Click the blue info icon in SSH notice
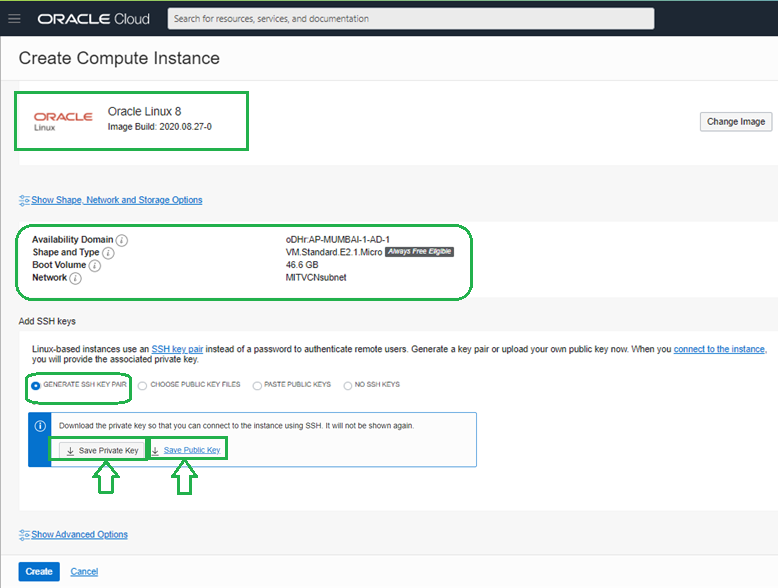778x588 pixels. [x=40, y=426]
